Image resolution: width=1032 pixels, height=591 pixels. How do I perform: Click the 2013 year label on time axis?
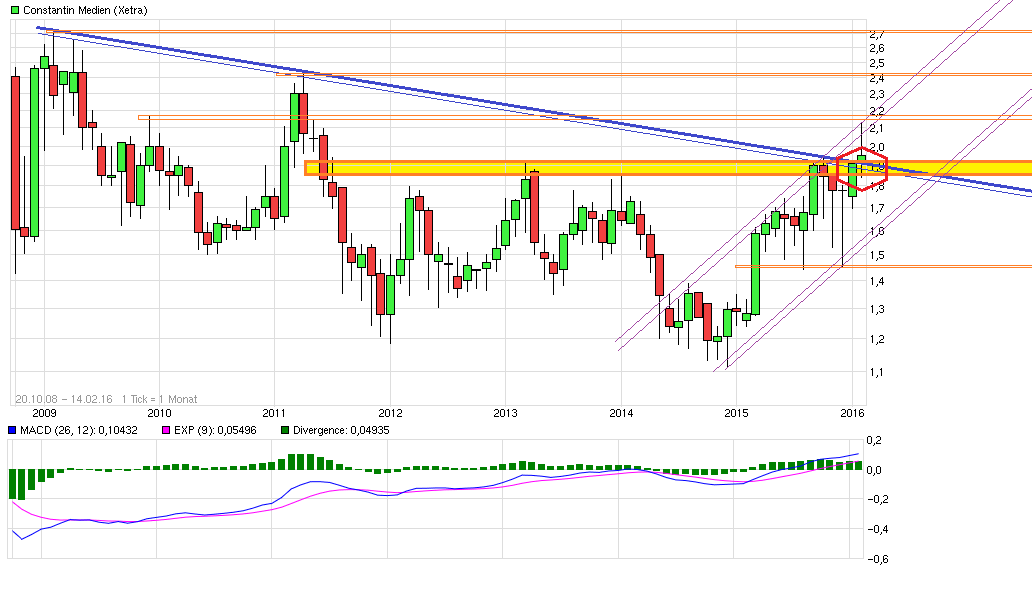coord(505,413)
